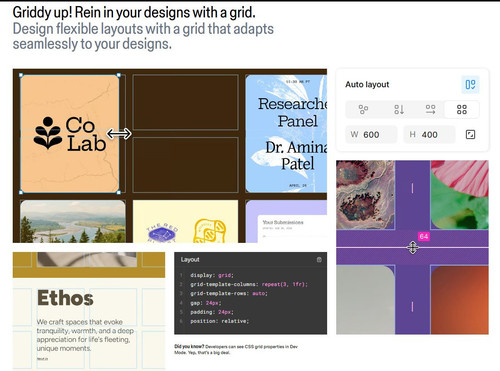This screenshot has width=500, height=371.
Task: Click the 'Griddy up!' headline
Action: 134,13
